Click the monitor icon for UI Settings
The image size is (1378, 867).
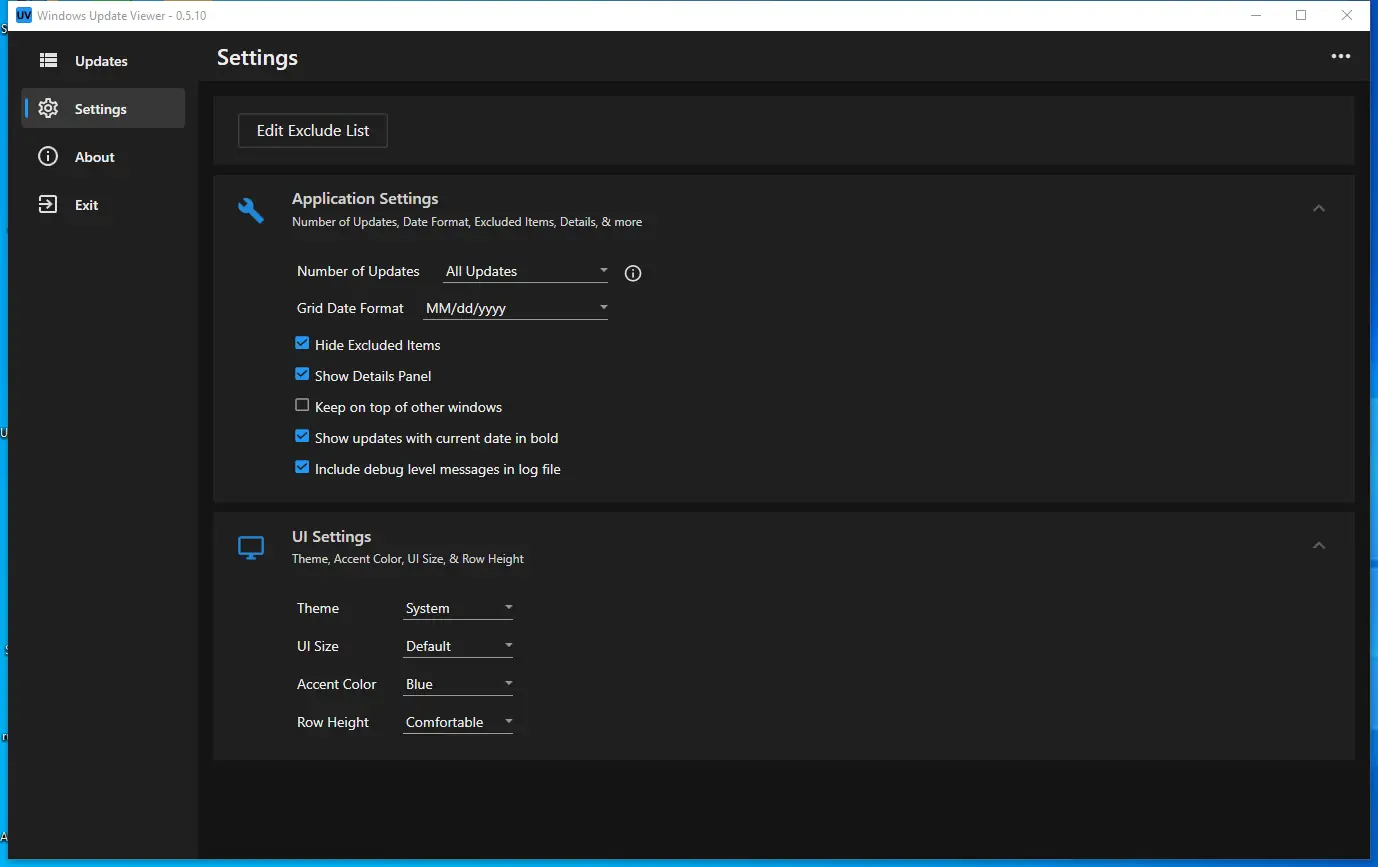coord(251,548)
